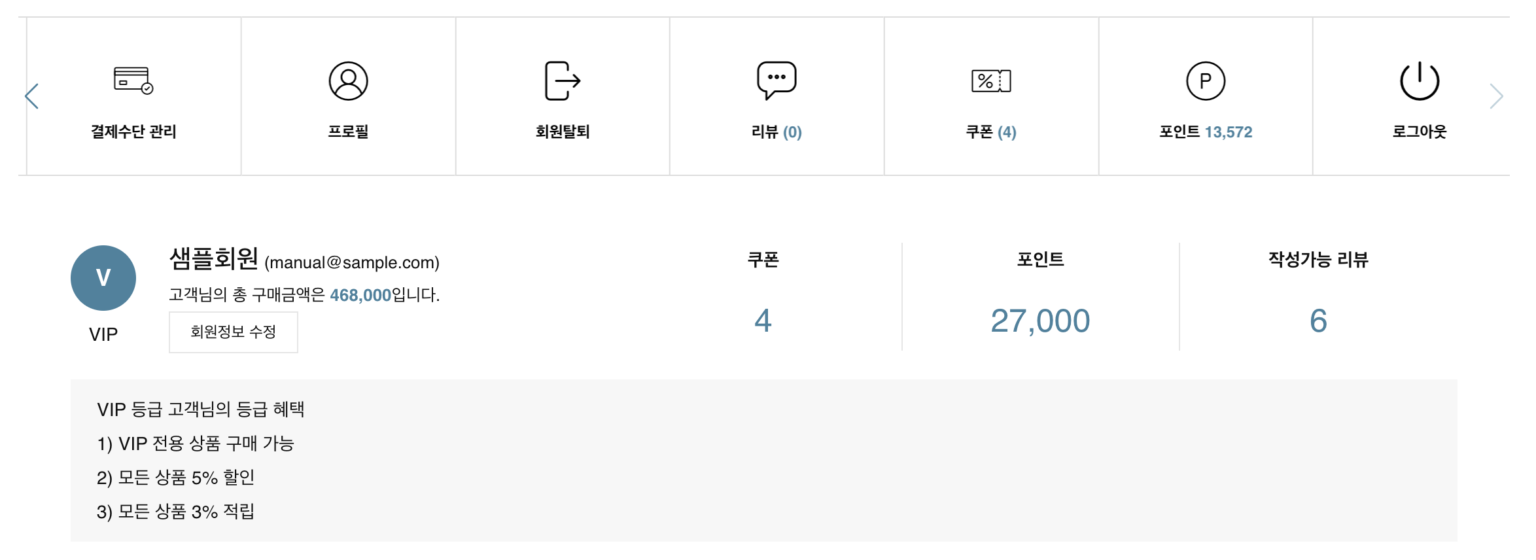1536x560 pixels.
Task: Click the total purchase amount 468,000
Action: click(x=360, y=295)
